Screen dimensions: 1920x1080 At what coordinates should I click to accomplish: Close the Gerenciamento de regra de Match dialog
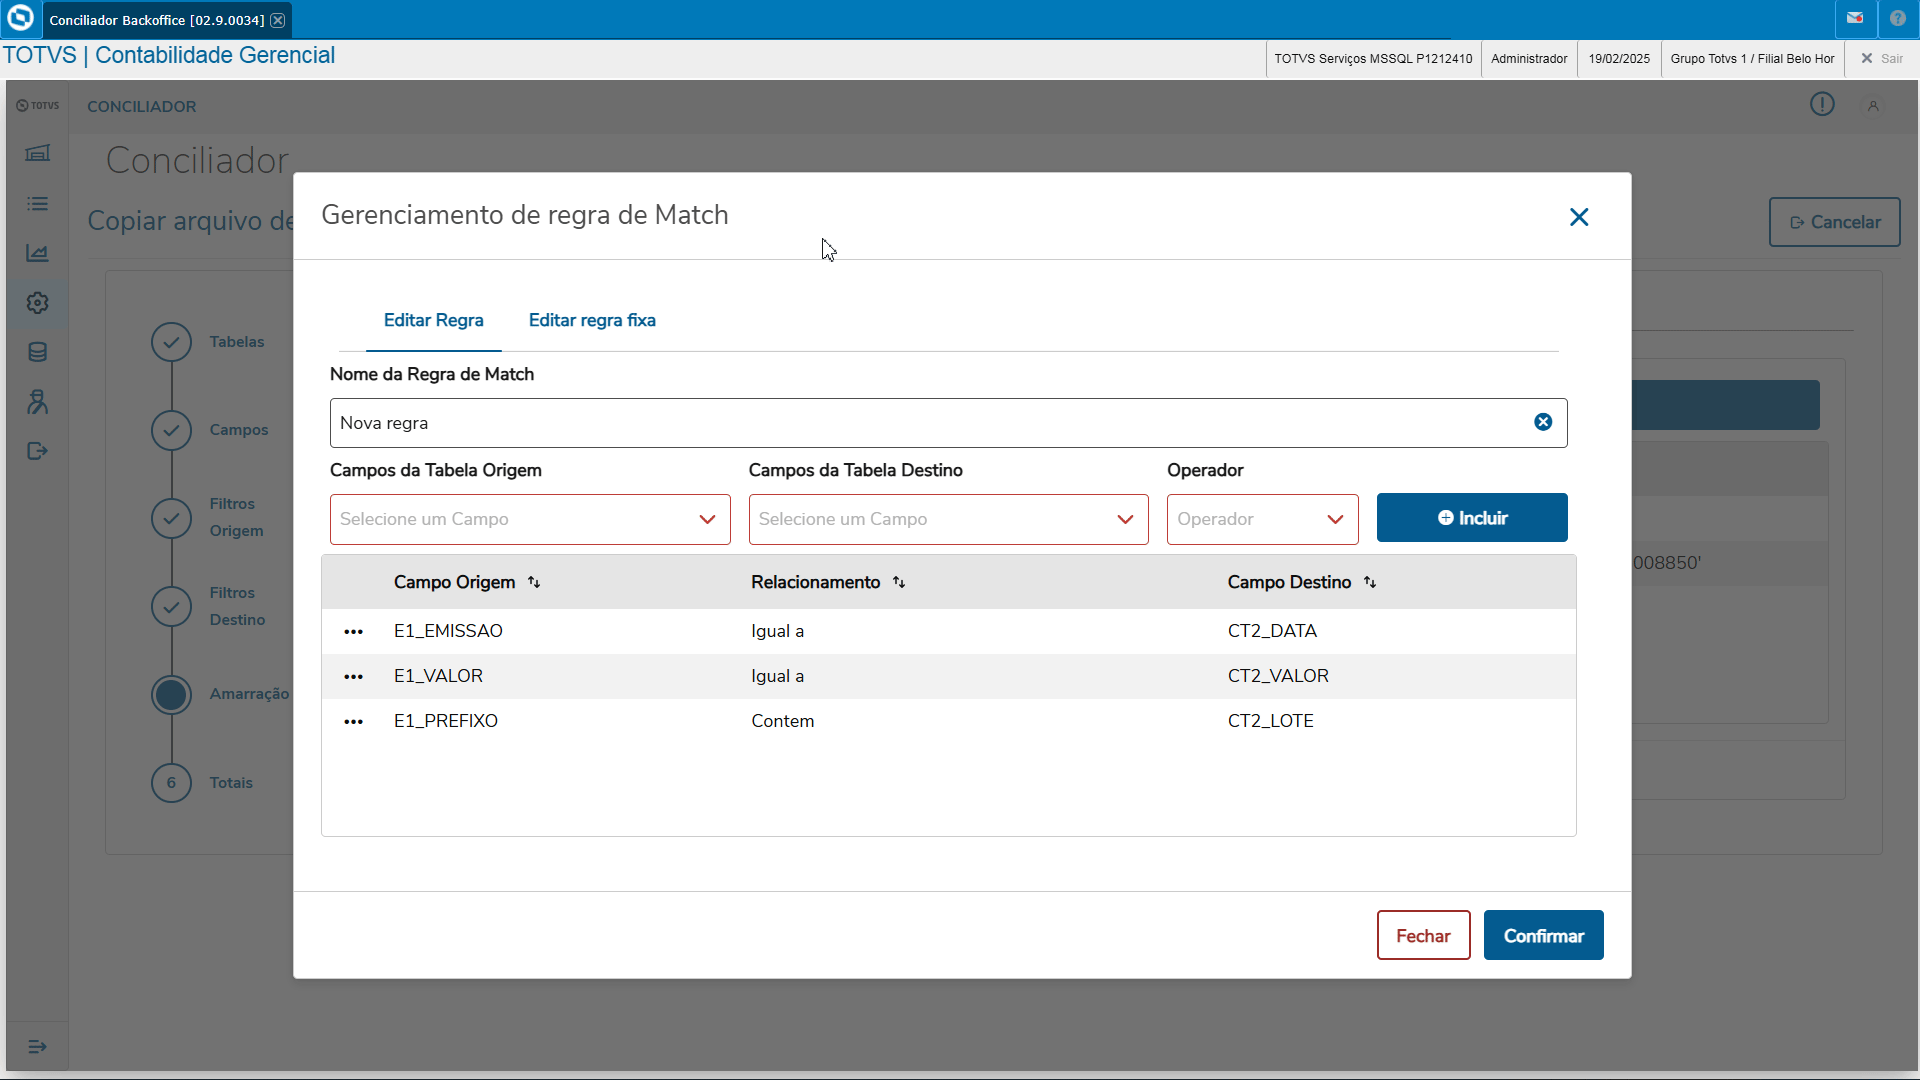pyautogui.click(x=1579, y=217)
